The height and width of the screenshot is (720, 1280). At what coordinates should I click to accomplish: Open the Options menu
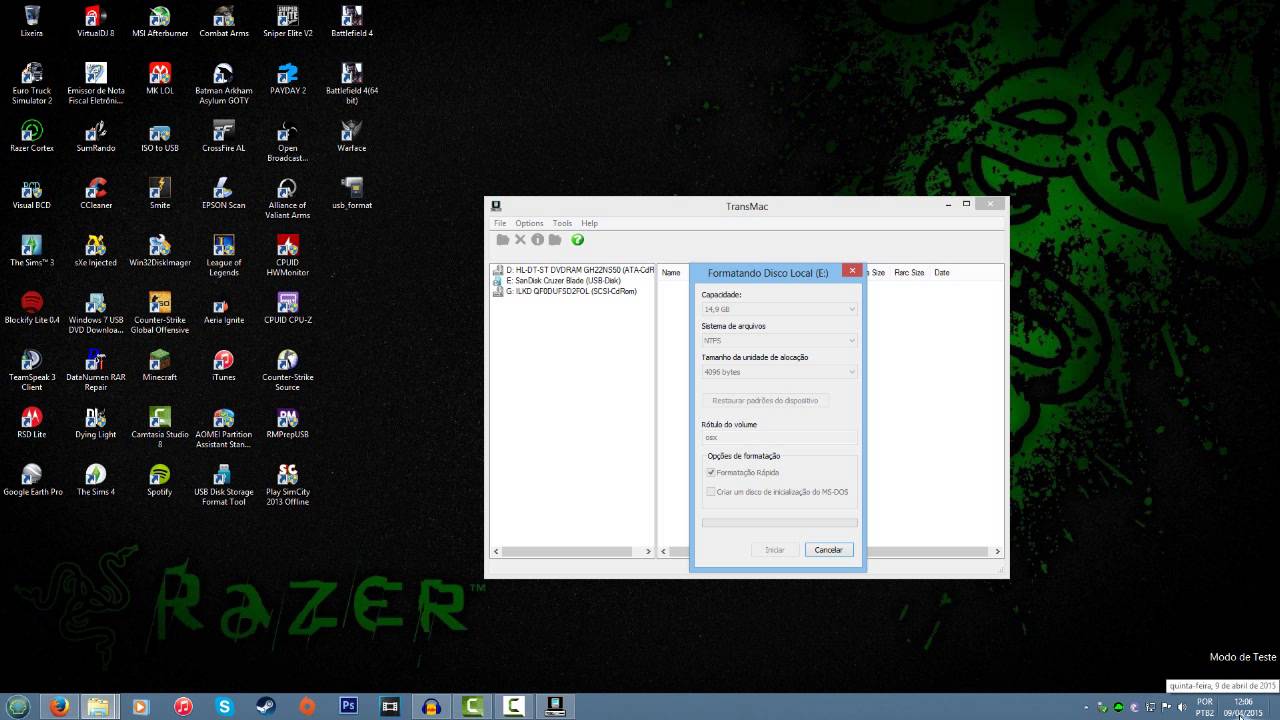[x=529, y=223]
